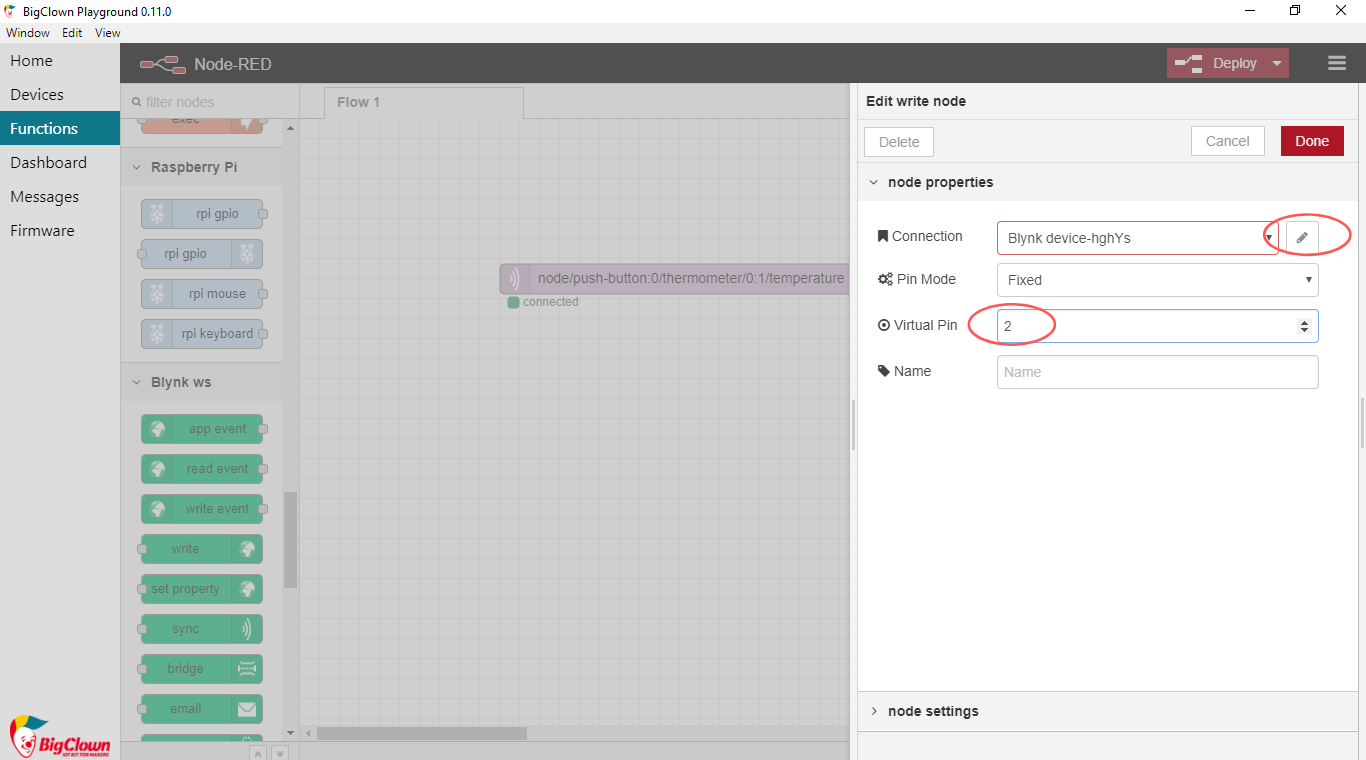Image resolution: width=1366 pixels, height=760 pixels.
Task: Open the Pin Mode dropdown
Action: (x=1158, y=280)
